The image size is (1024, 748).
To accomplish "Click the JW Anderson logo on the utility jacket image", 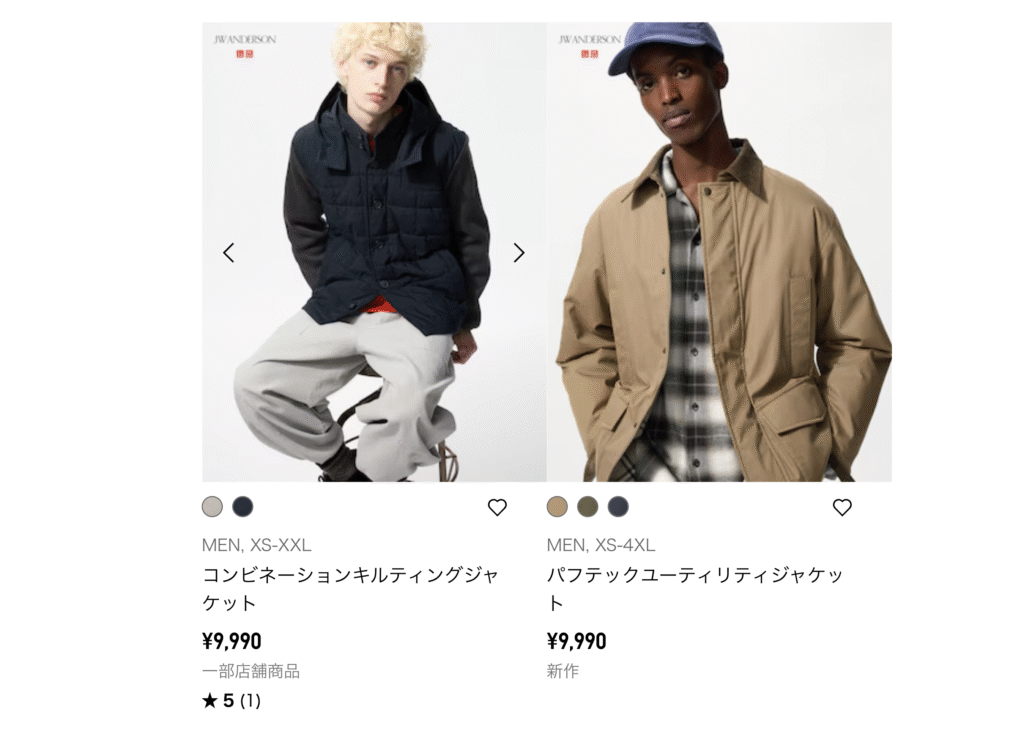I will [590, 46].
